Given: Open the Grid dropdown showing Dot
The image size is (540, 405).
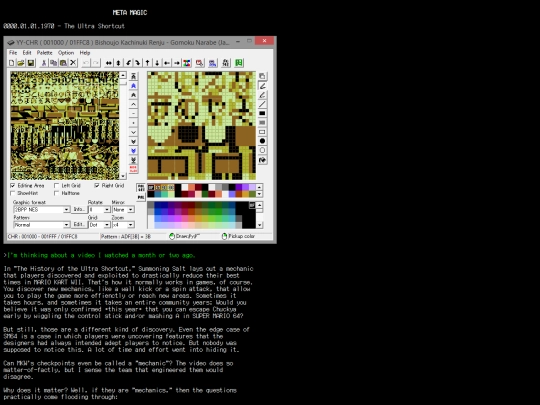Looking at the screenshot, I should [99, 225].
